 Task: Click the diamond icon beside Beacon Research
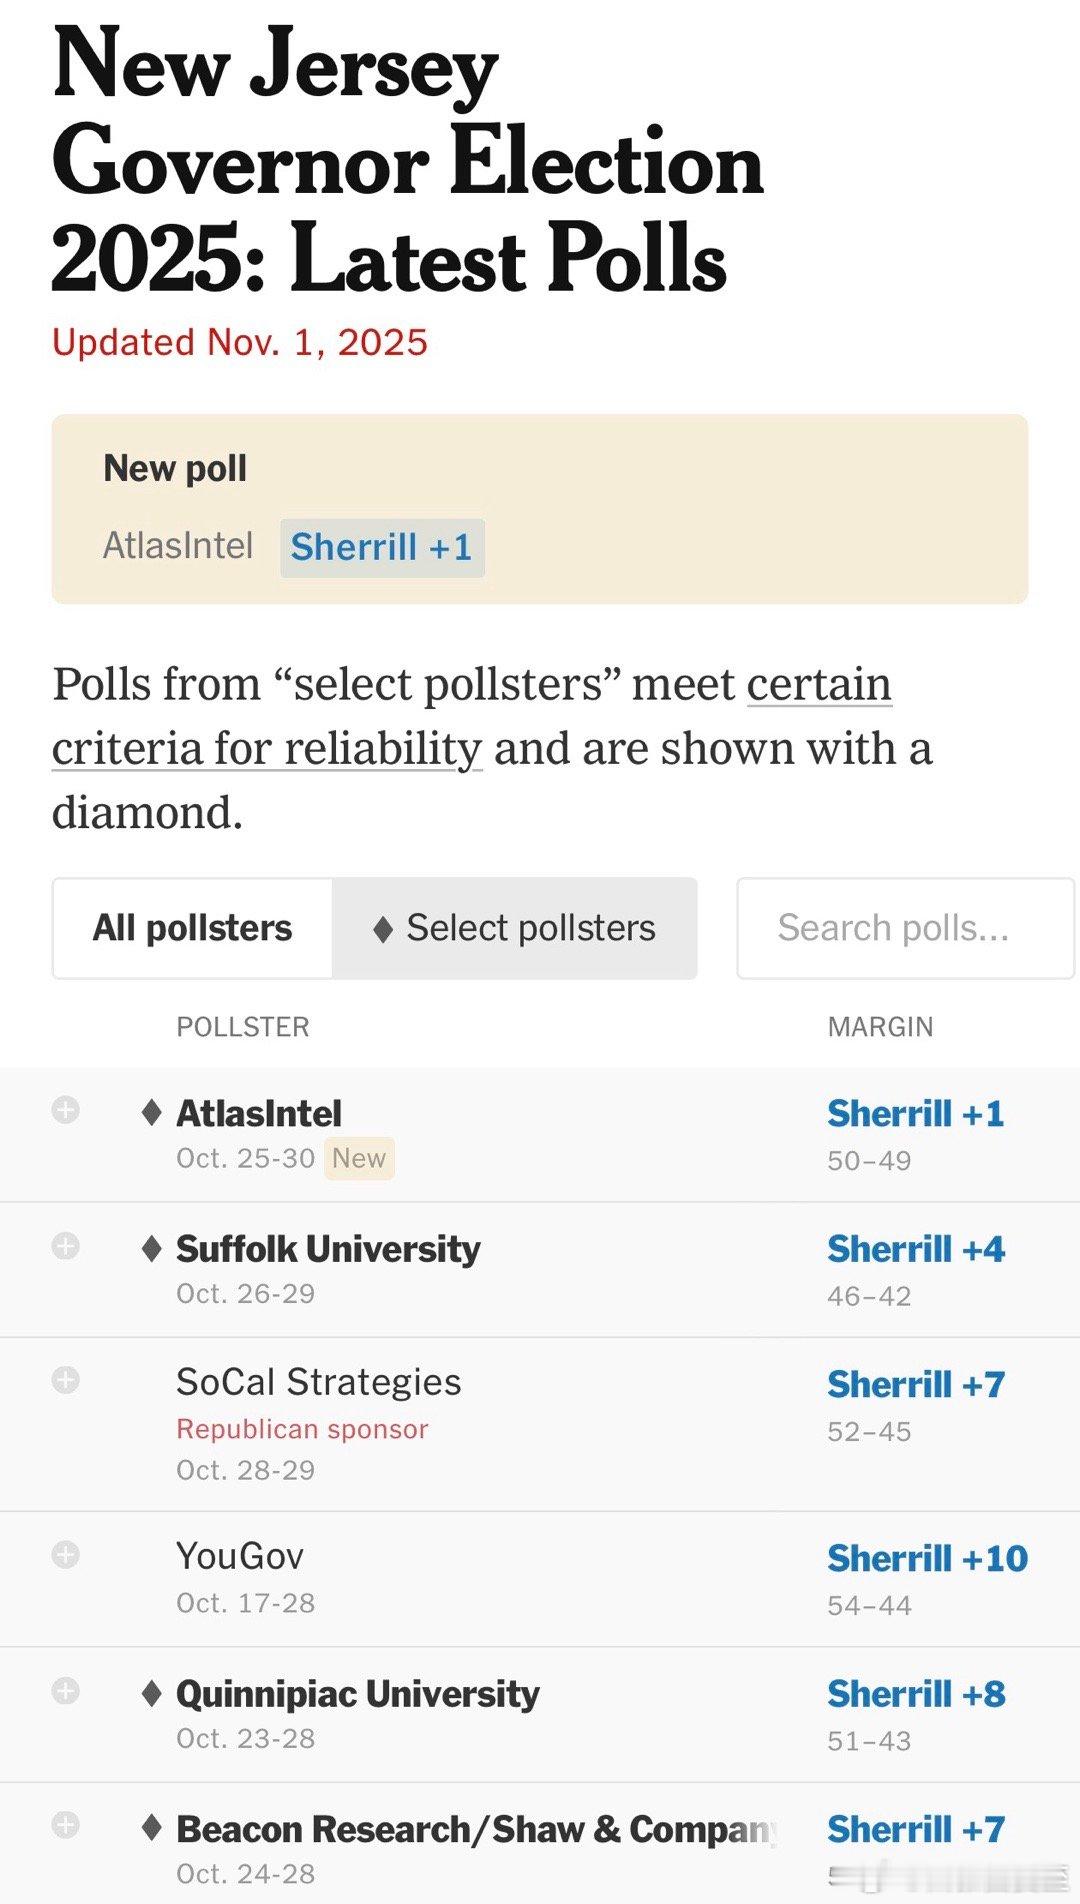[x=152, y=1828]
